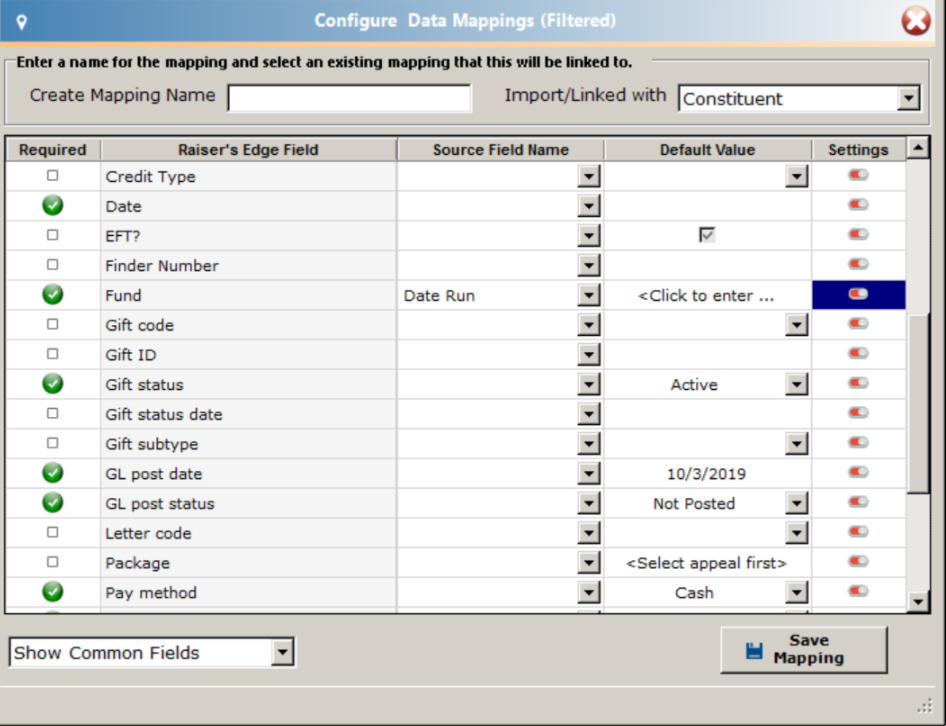Check the Required box for EFT?
Screen dimensions: 946x726
click(53, 235)
